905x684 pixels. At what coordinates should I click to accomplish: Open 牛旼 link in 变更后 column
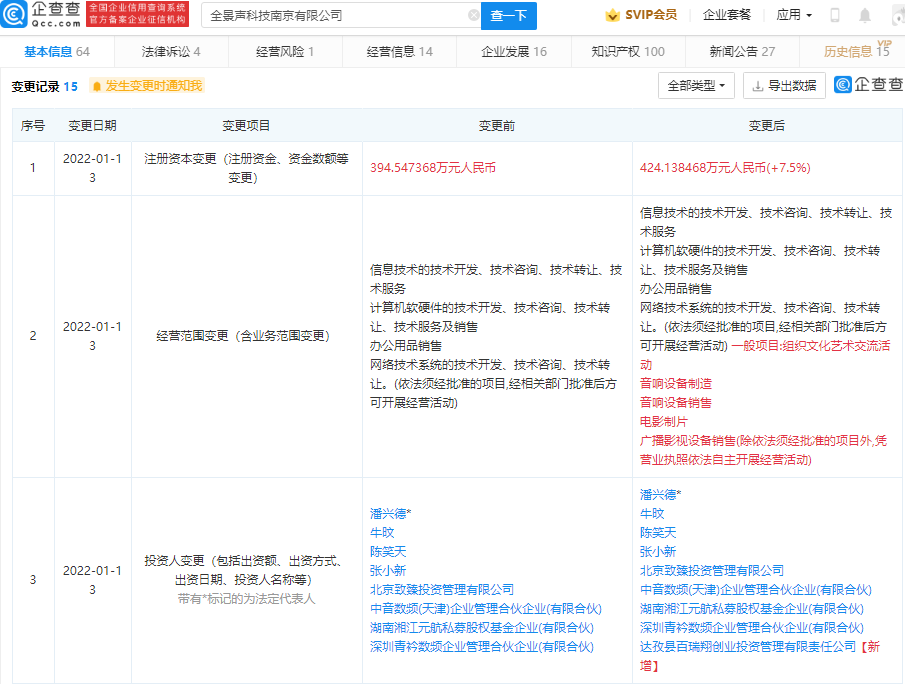point(652,514)
